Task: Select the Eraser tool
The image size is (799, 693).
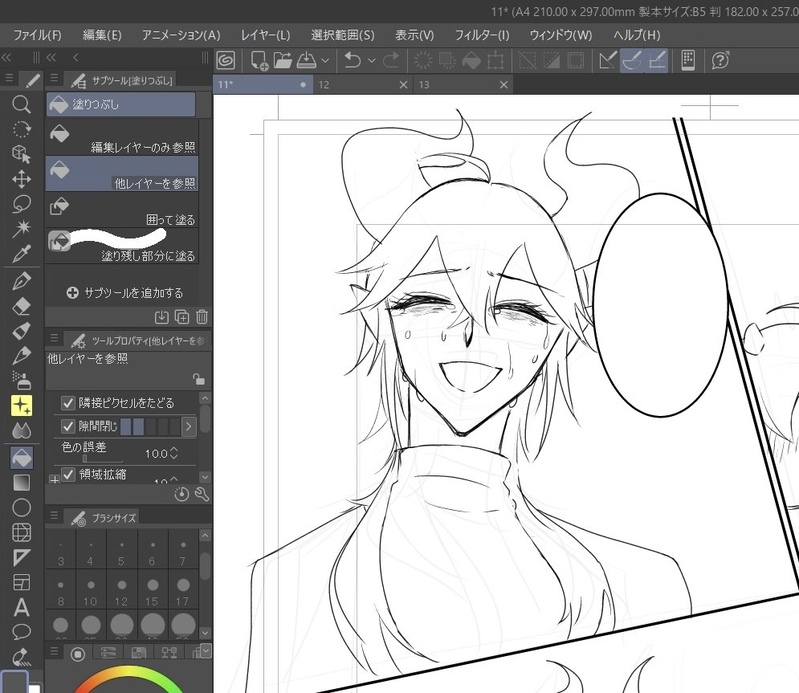Action: pos(21,306)
